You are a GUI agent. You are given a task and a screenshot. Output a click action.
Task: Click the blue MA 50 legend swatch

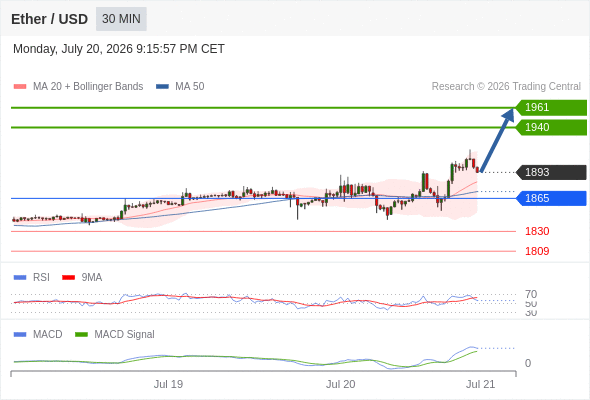point(163,87)
